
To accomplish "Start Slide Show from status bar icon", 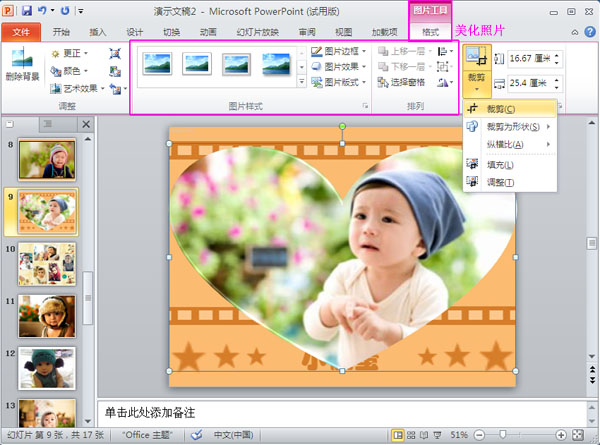I will click(x=437, y=435).
